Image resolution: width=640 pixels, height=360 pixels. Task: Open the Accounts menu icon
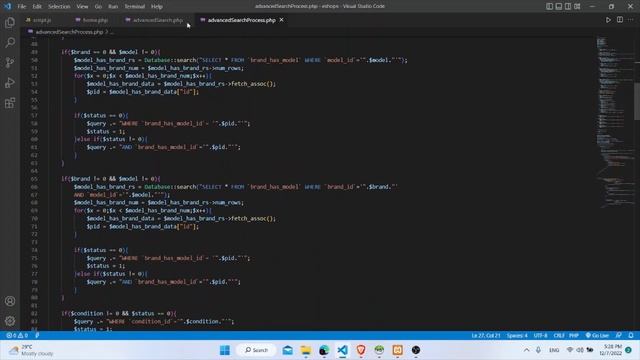tap(10, 301)
